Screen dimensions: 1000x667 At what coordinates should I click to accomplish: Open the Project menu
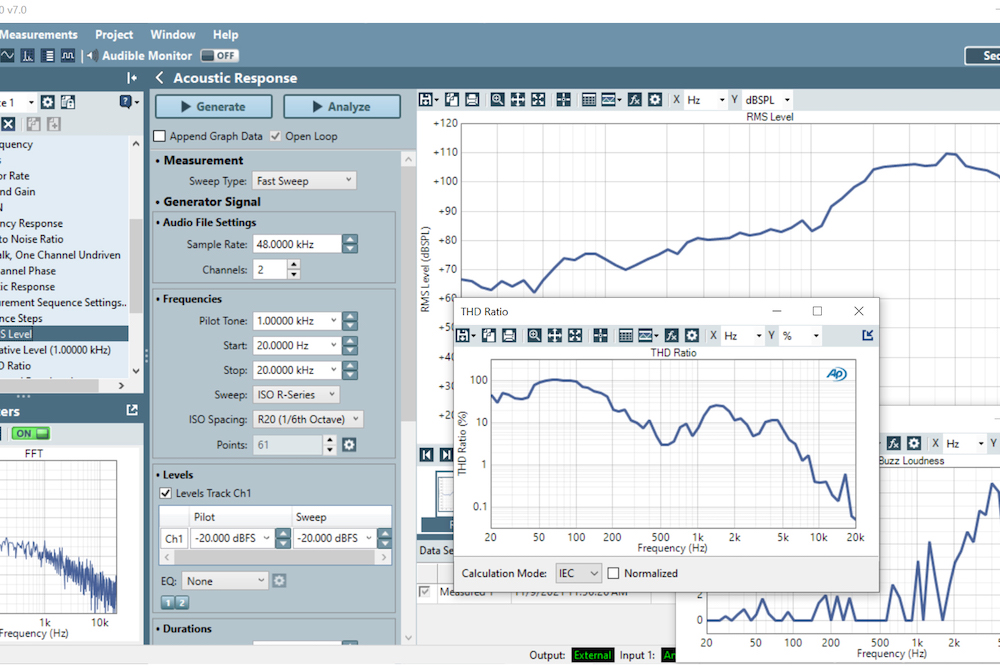tap(113, 34)
